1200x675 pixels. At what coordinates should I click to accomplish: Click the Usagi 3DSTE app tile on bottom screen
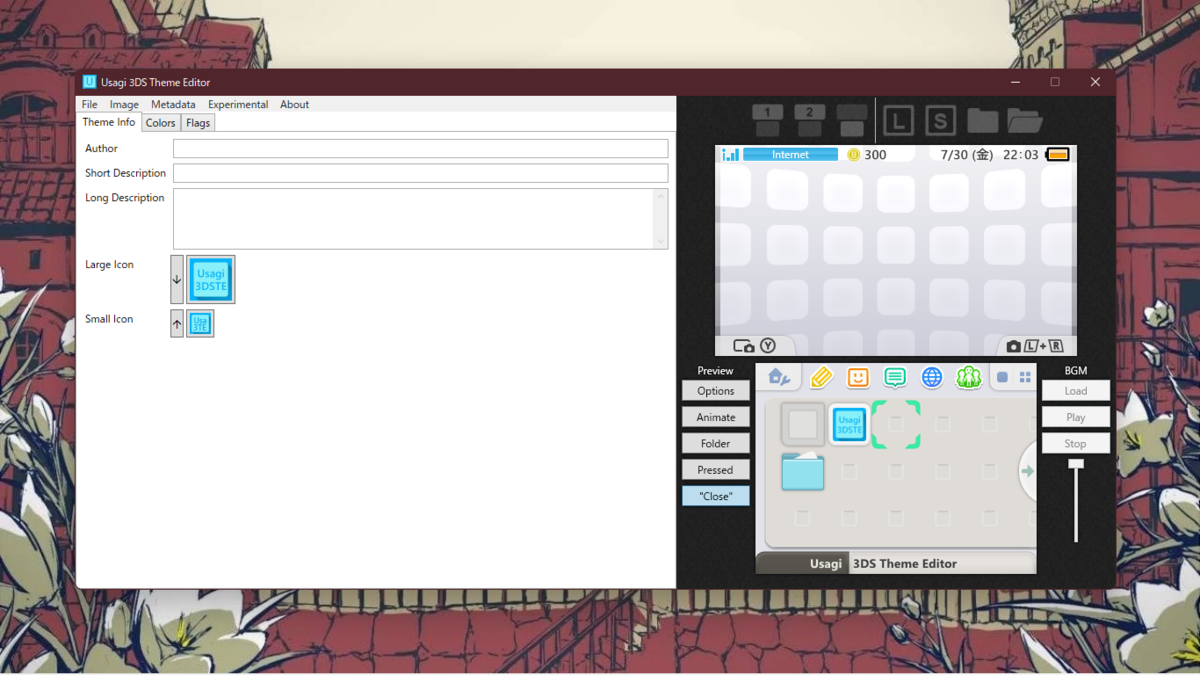[x=849, y=424]
